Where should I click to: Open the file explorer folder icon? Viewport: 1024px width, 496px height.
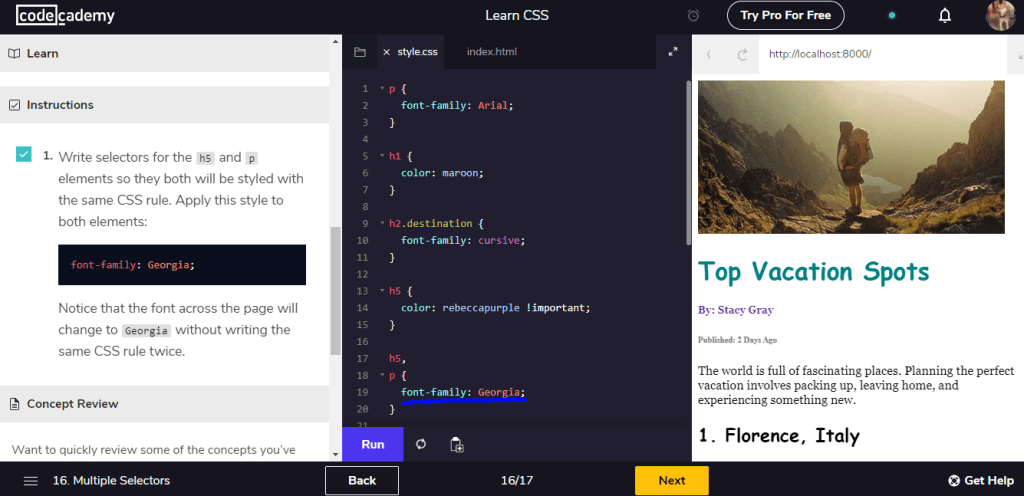[360, 52]
